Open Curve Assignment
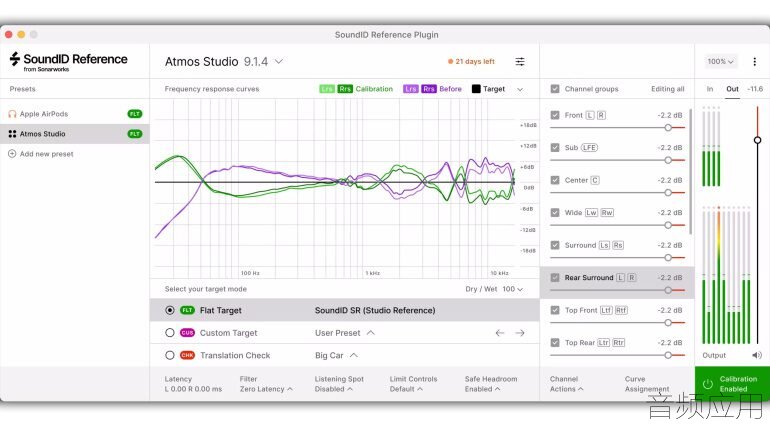This screenshot has height=425, width=770. click(x=647, y=384)
